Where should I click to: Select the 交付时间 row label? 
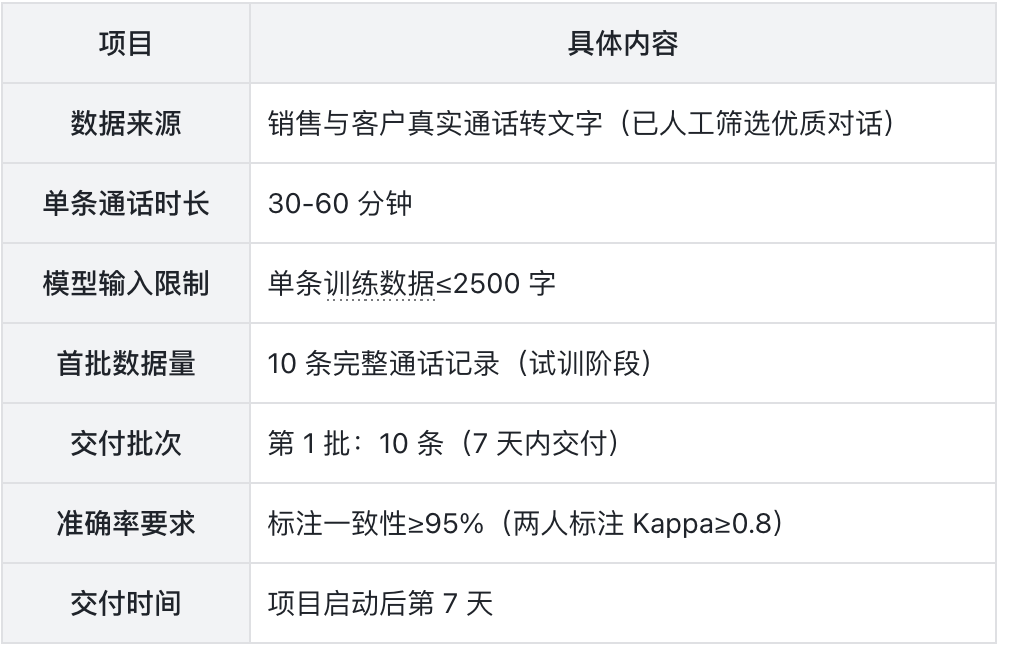(125, 604)
